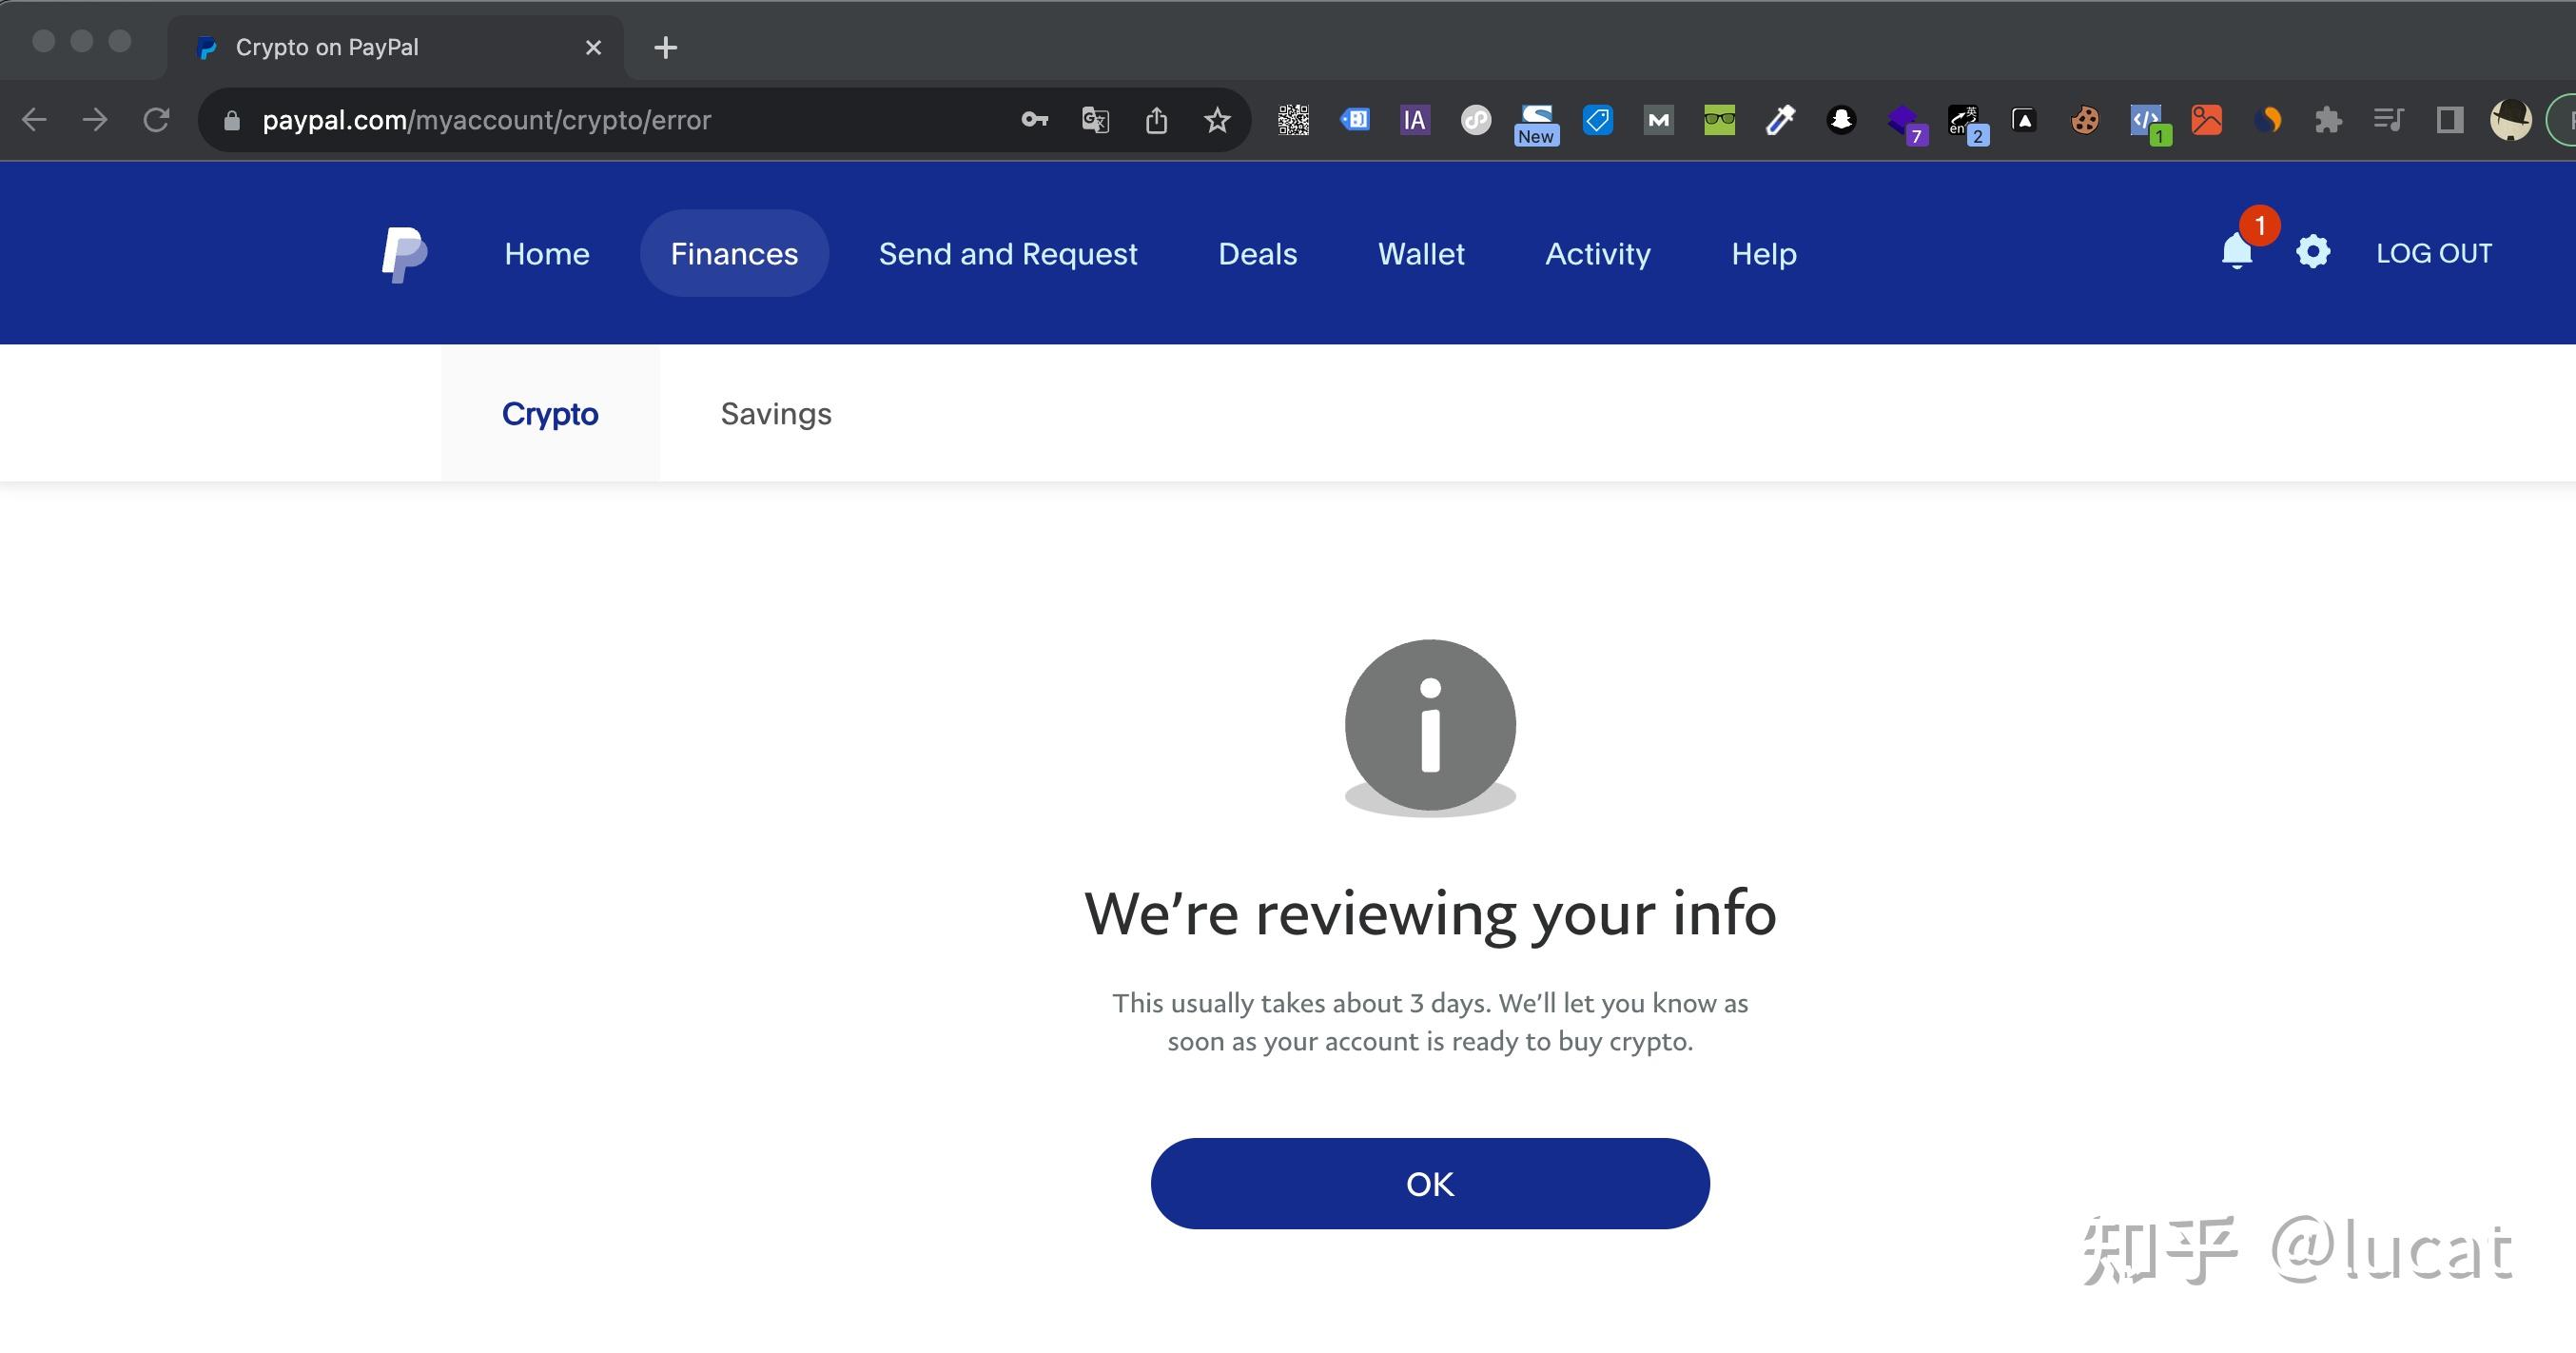Viewport: 2576px width, 1353px height.
Task: Click the QR code extension icon
Action: [1293, 120]
